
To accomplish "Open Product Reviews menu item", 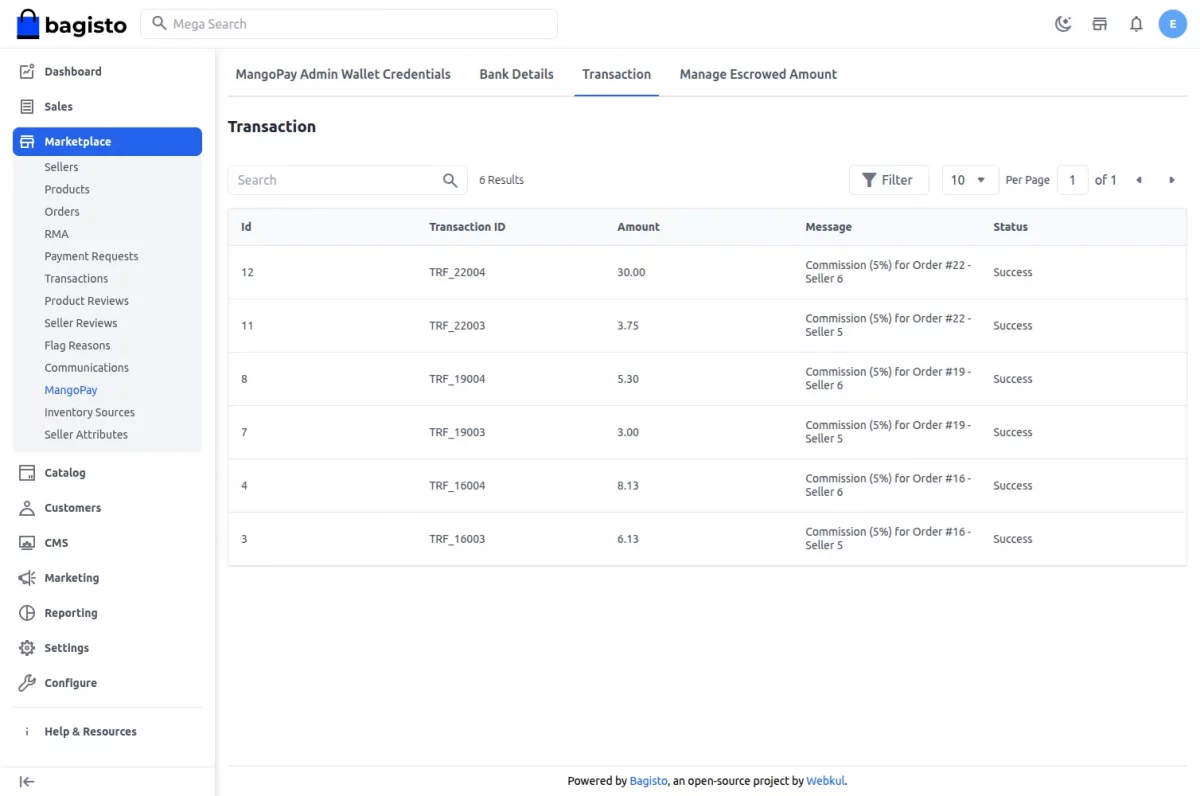I will pos(86,301).
